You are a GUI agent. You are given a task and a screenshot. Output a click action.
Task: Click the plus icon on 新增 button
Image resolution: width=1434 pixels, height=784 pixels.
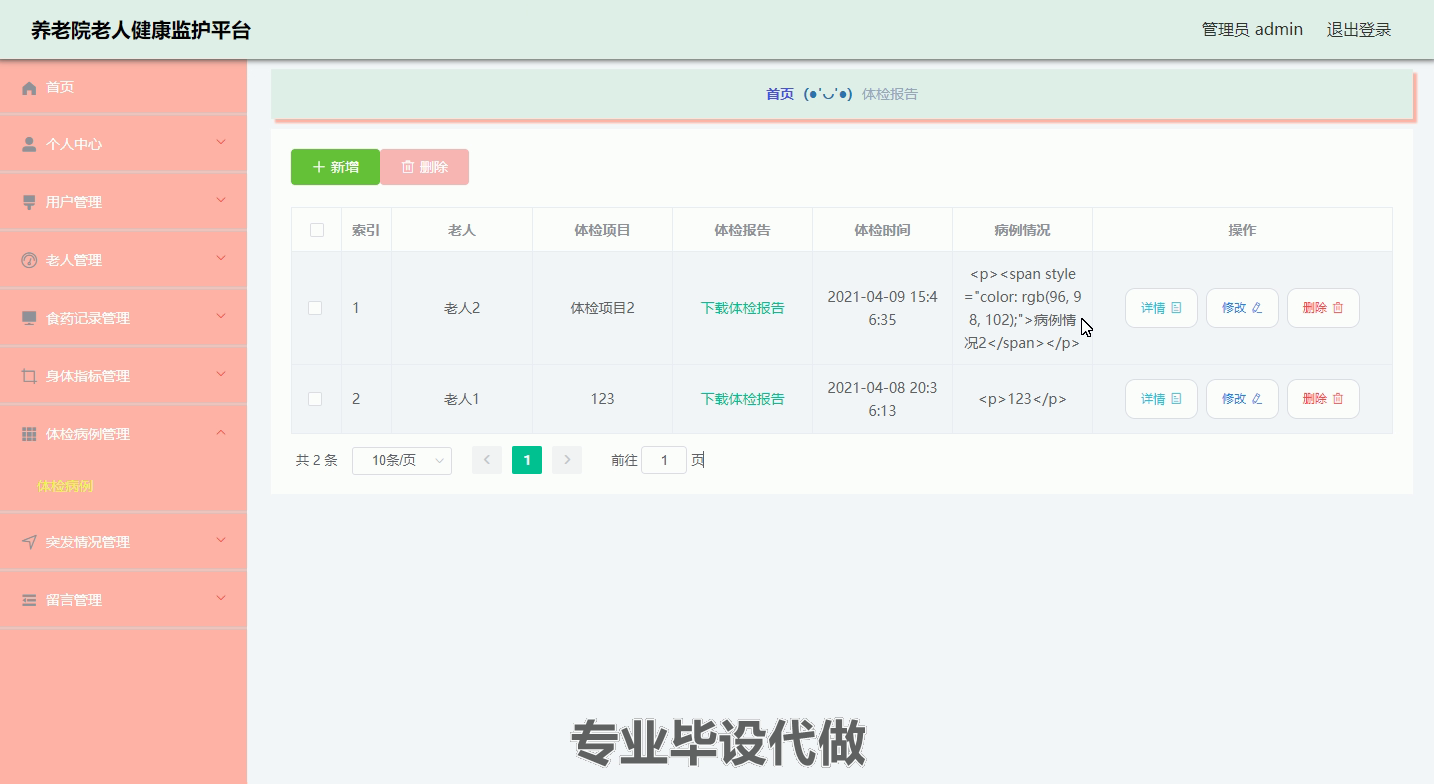click(319, 167)
